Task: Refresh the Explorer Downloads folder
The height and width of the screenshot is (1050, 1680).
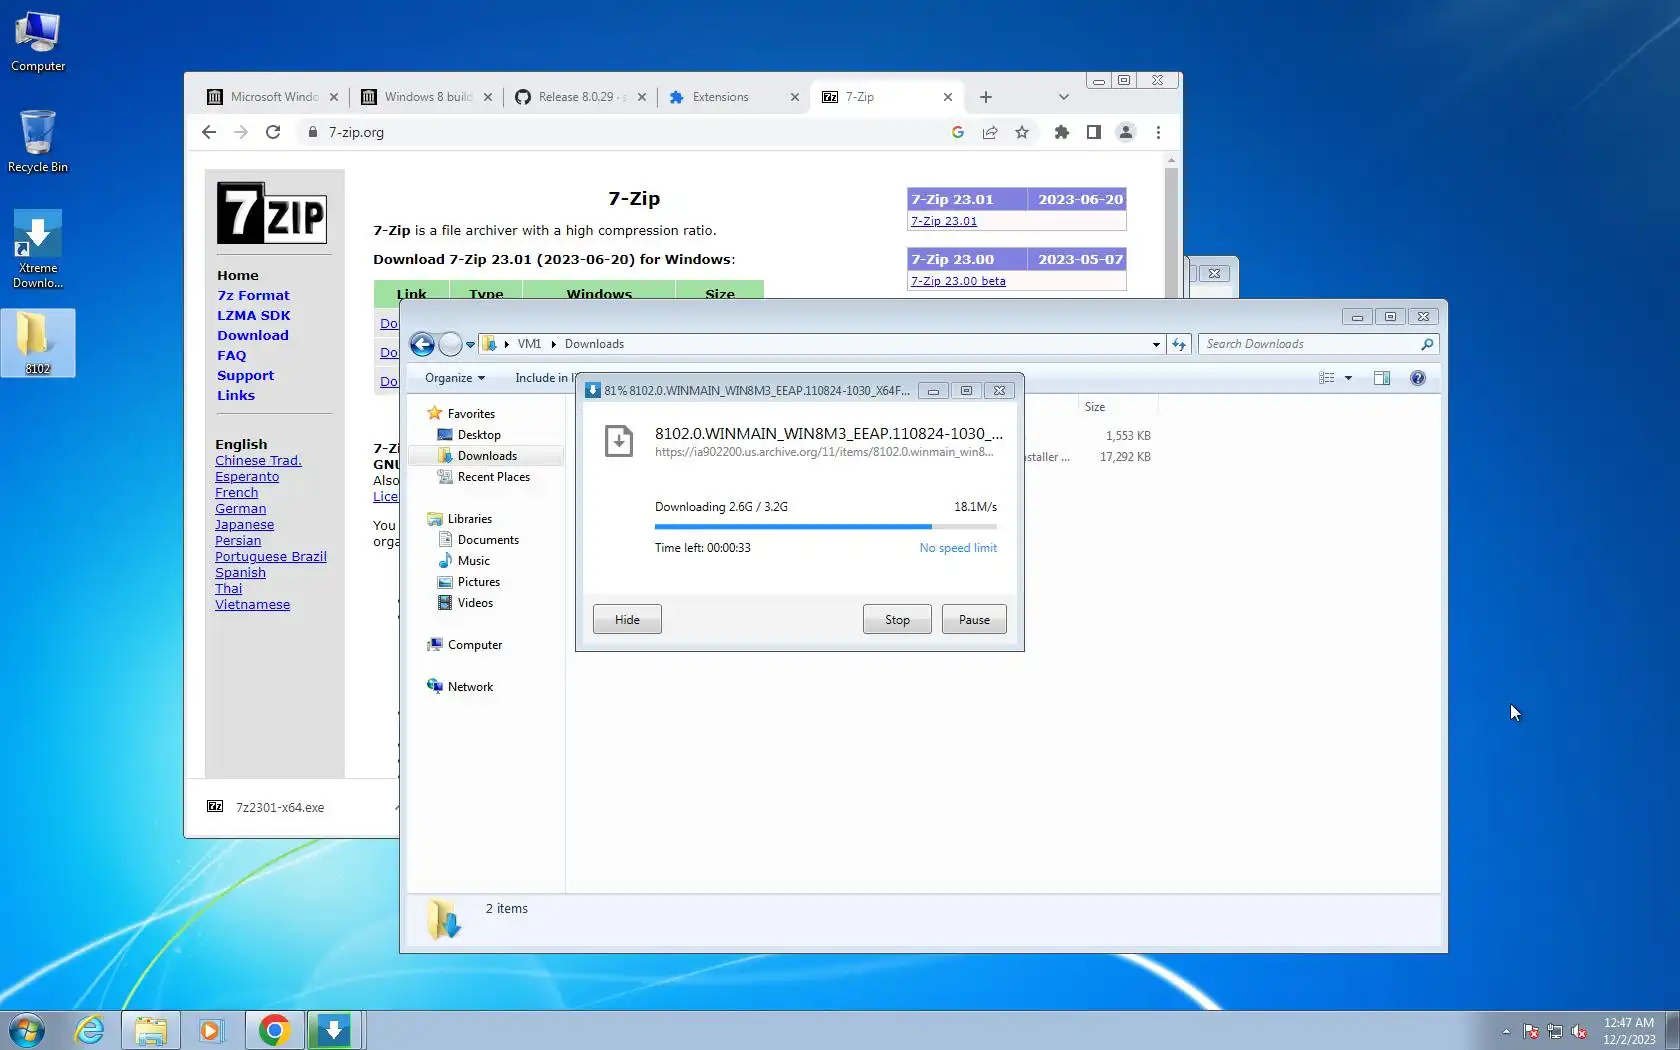Action: [x=1179, y=344]
